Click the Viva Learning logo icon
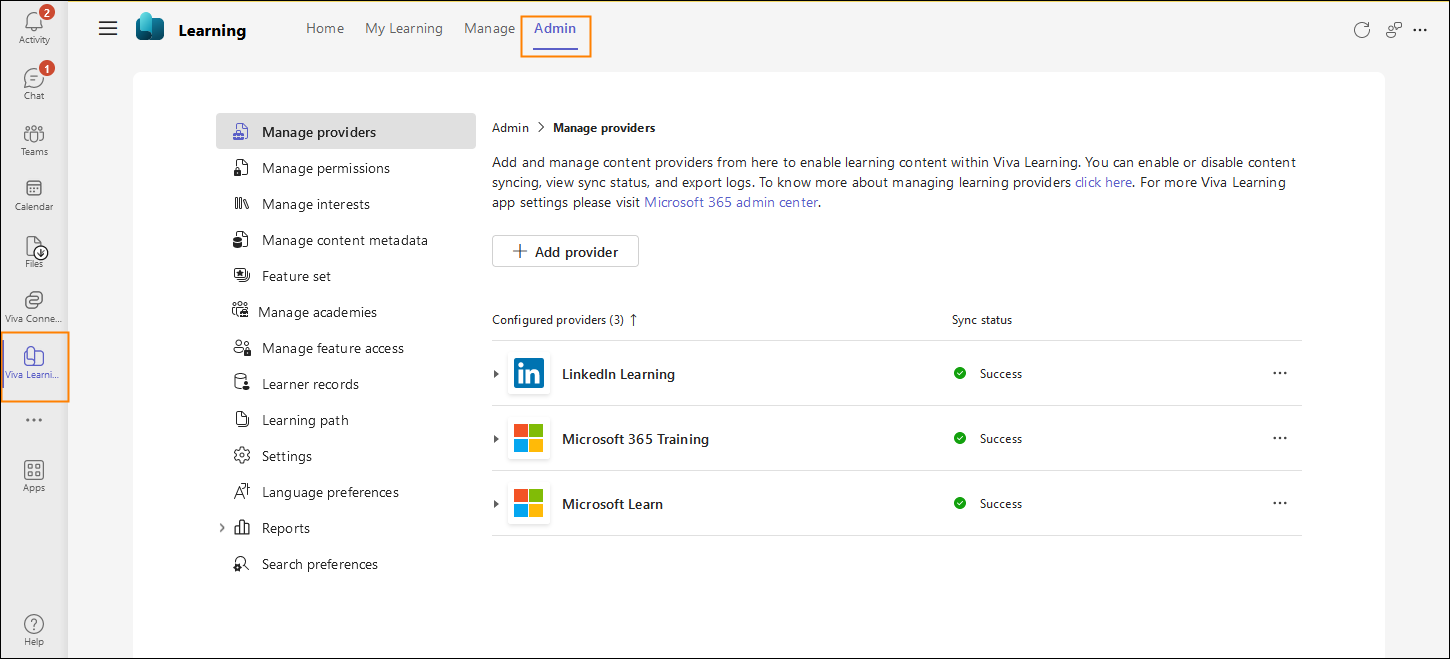Viewport: 1450px width, 659px height. 150,27
